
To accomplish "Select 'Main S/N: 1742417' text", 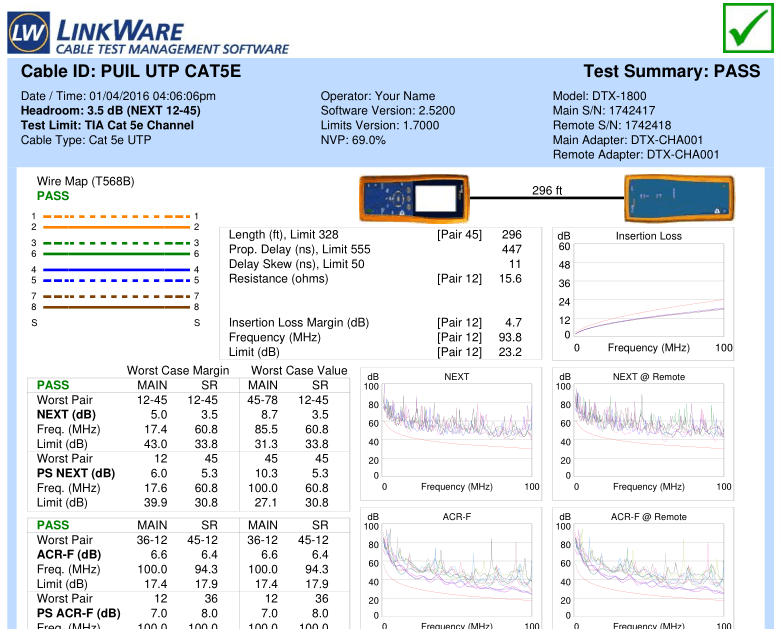I will pyautogui.click(x=604, y=111).
